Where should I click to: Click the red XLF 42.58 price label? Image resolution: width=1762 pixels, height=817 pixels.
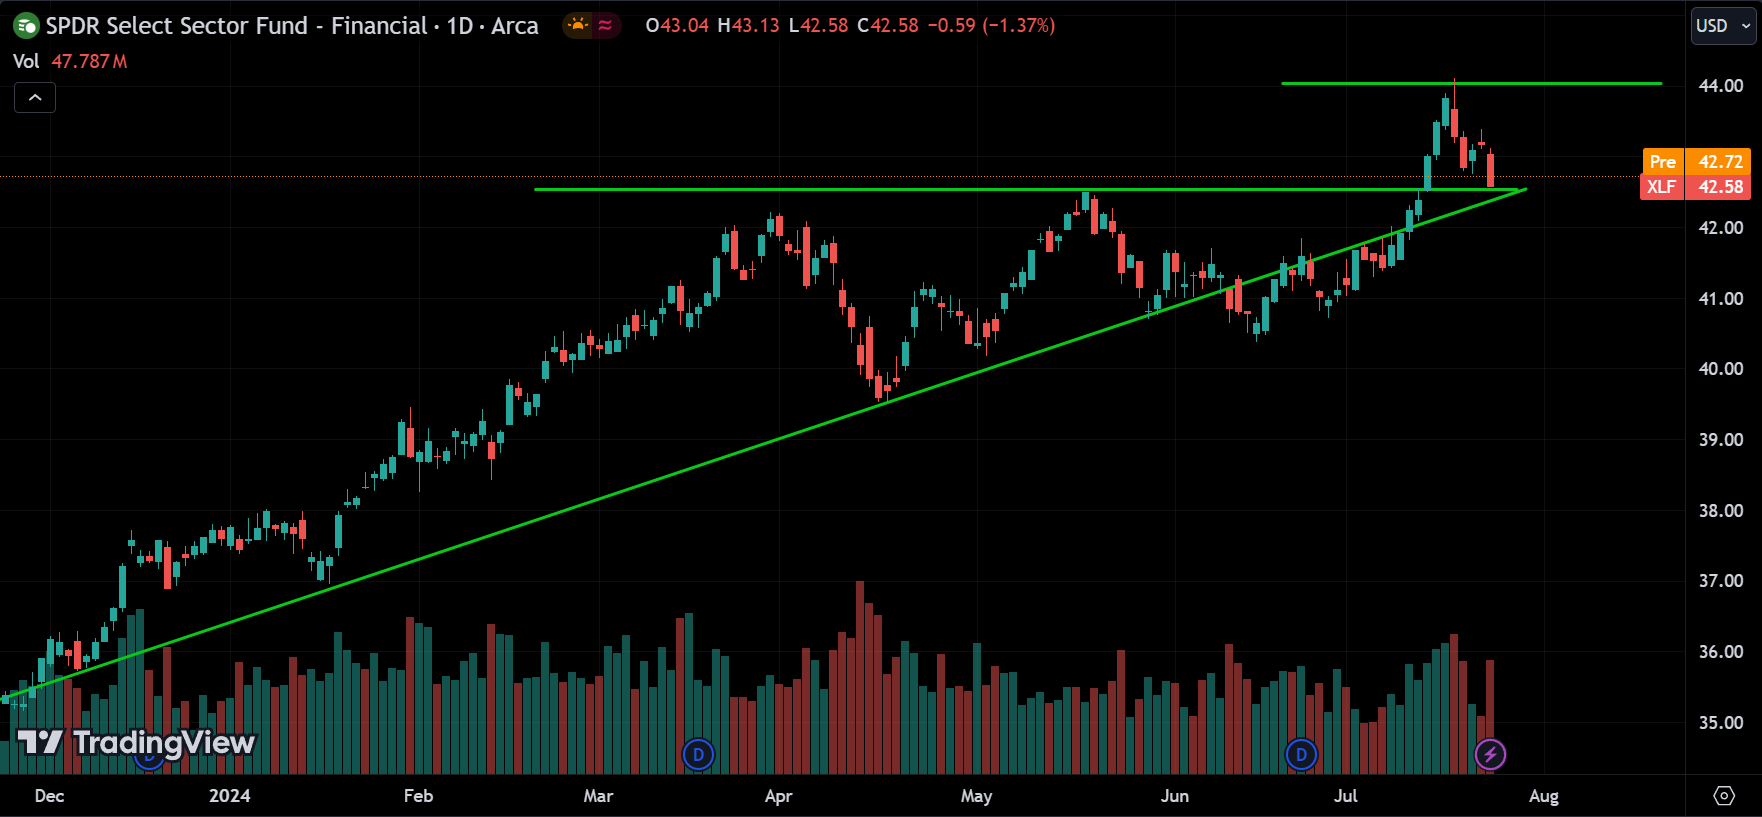click(x=1695, y=187)
